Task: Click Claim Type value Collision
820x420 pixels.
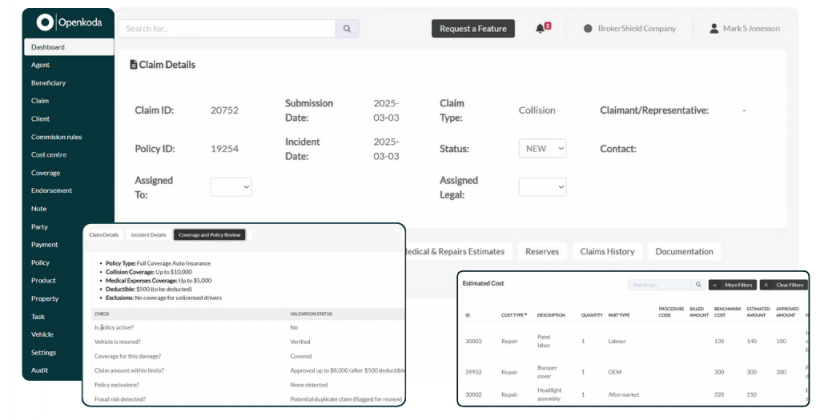Action: pos(537,110)
